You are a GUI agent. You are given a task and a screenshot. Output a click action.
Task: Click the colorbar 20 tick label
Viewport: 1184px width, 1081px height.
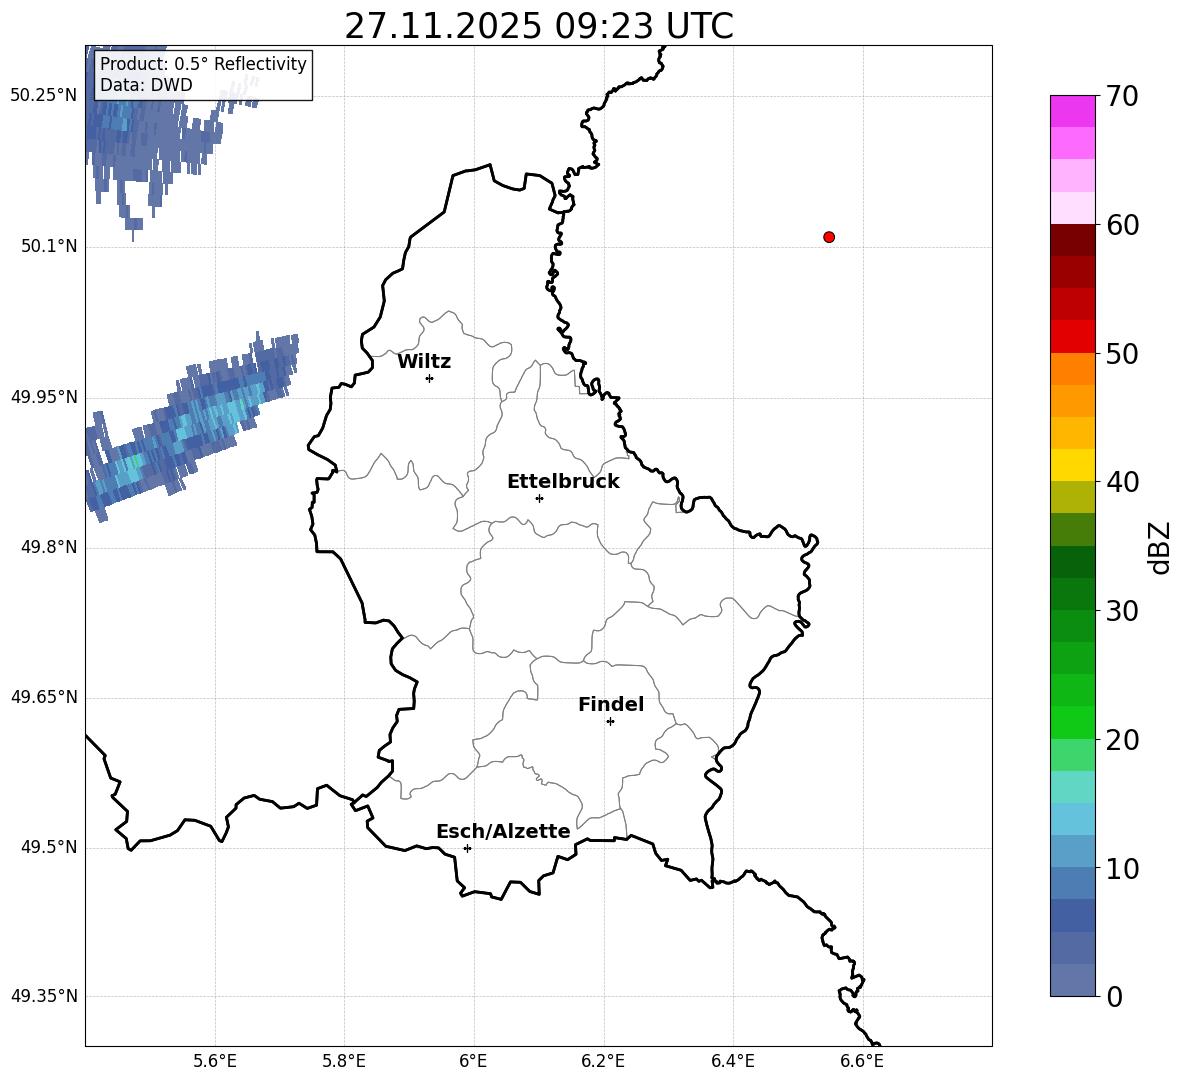(x=1122, y=740)
